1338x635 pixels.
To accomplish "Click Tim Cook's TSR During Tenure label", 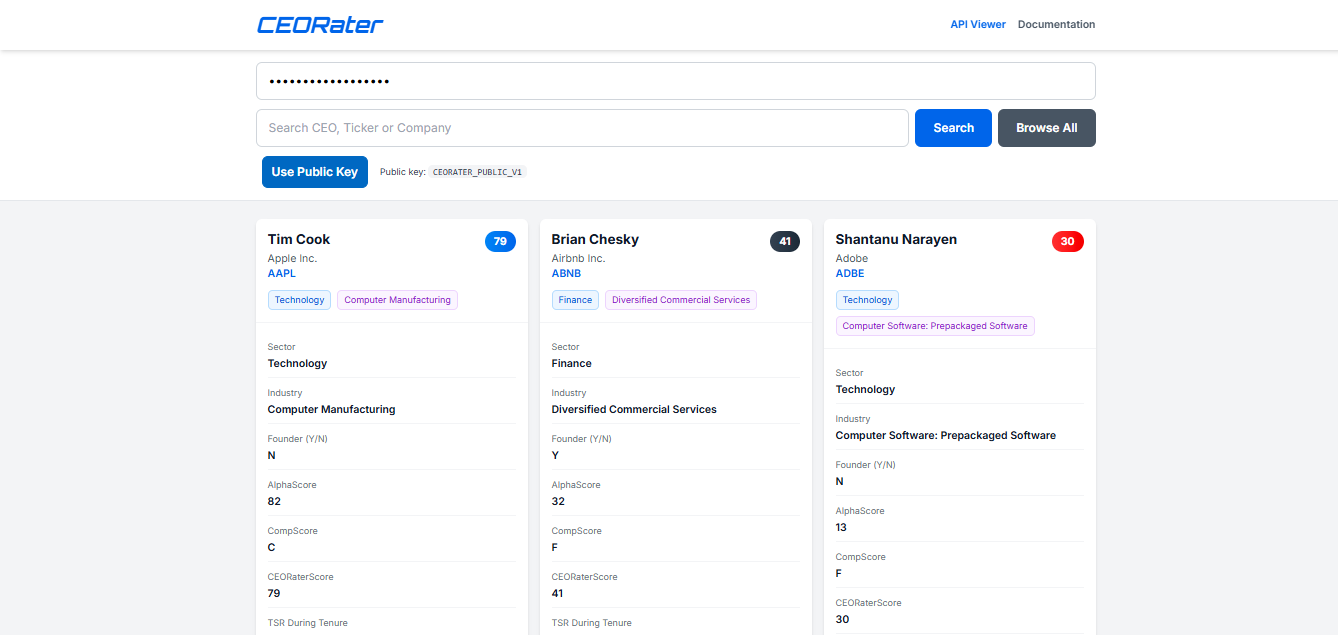I will click(x=308, y=623).
